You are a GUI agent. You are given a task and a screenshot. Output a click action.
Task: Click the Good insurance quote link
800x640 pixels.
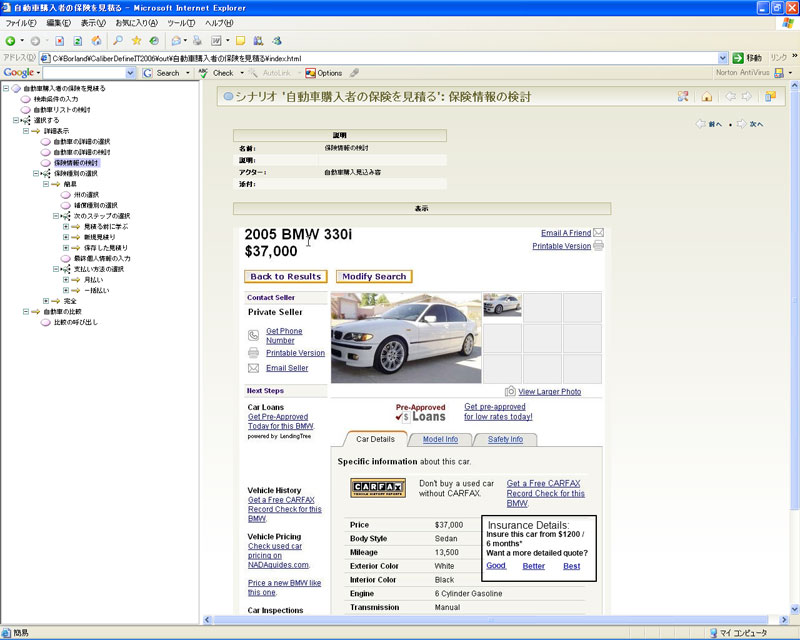pos(496,565)
